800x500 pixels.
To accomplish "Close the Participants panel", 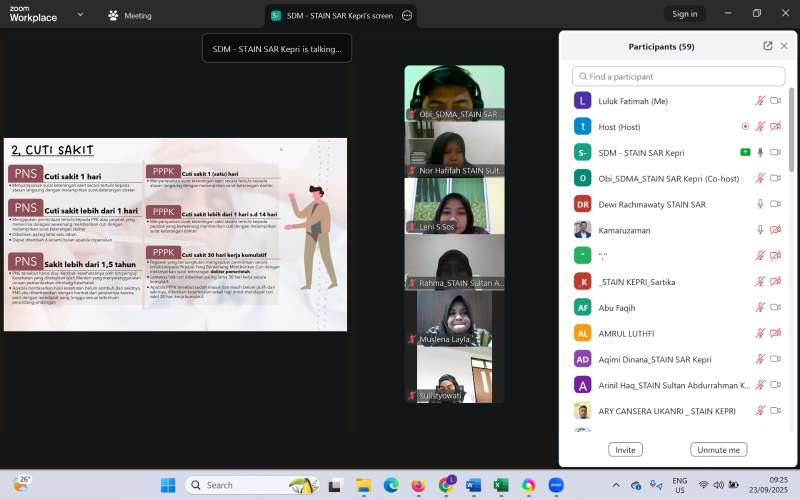I will point(784,46).
